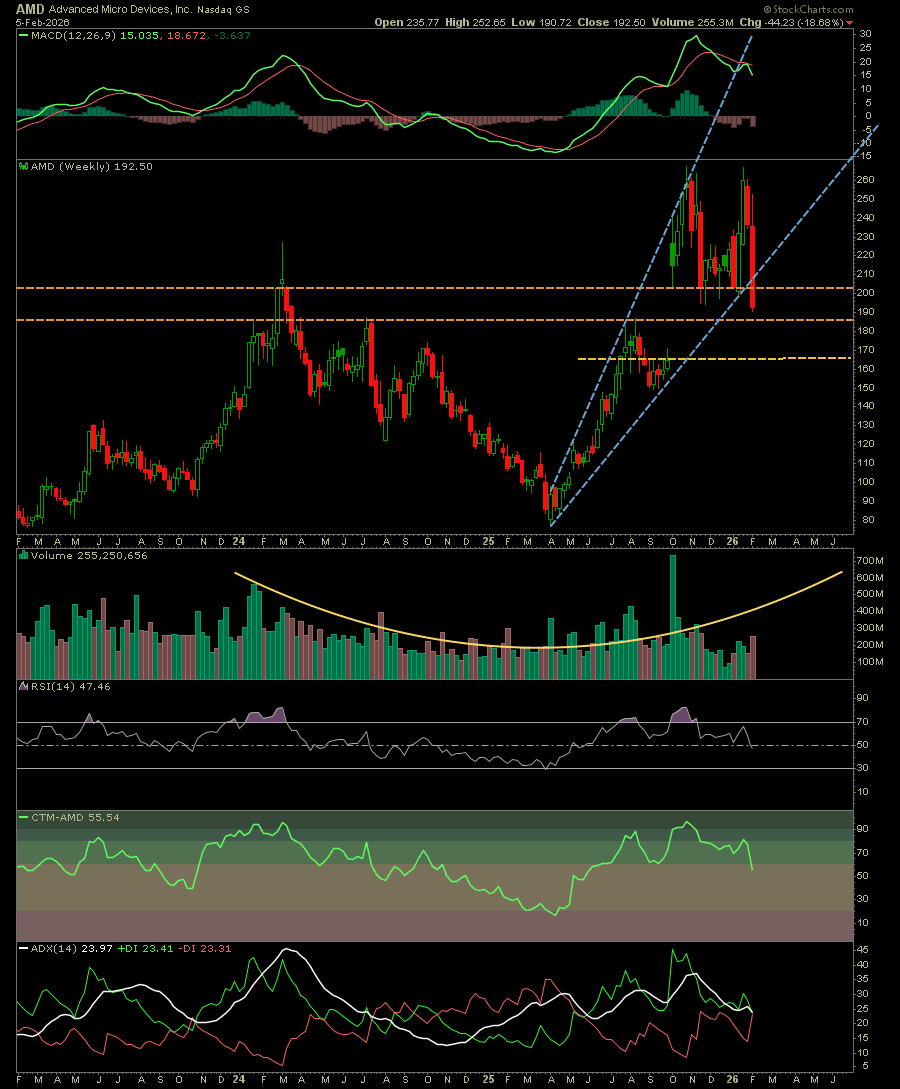The width and height of the screenshot is (900, 1089).
Task: Click the white legend dash before ADX(14)
Action: (x=23, y=948)
